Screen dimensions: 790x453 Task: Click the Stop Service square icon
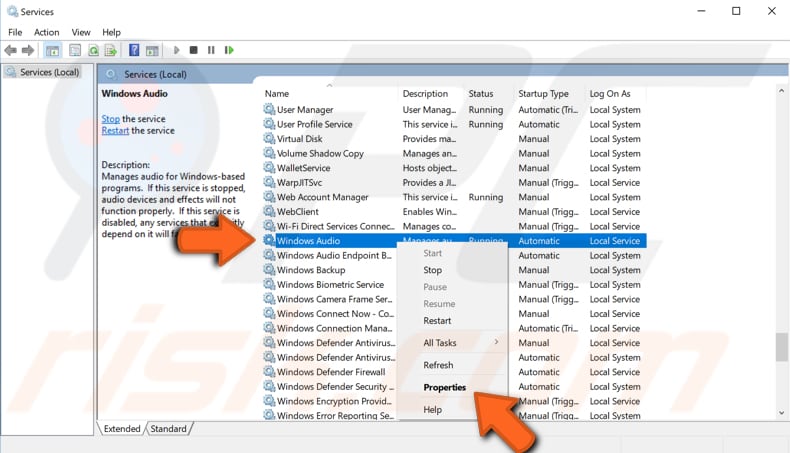pyautogui.click(x=193, y=50)
